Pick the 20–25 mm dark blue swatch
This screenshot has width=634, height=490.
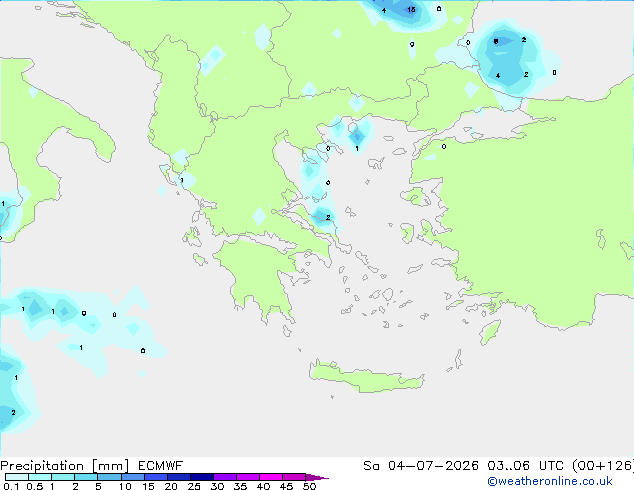click(x=179, y=477)
